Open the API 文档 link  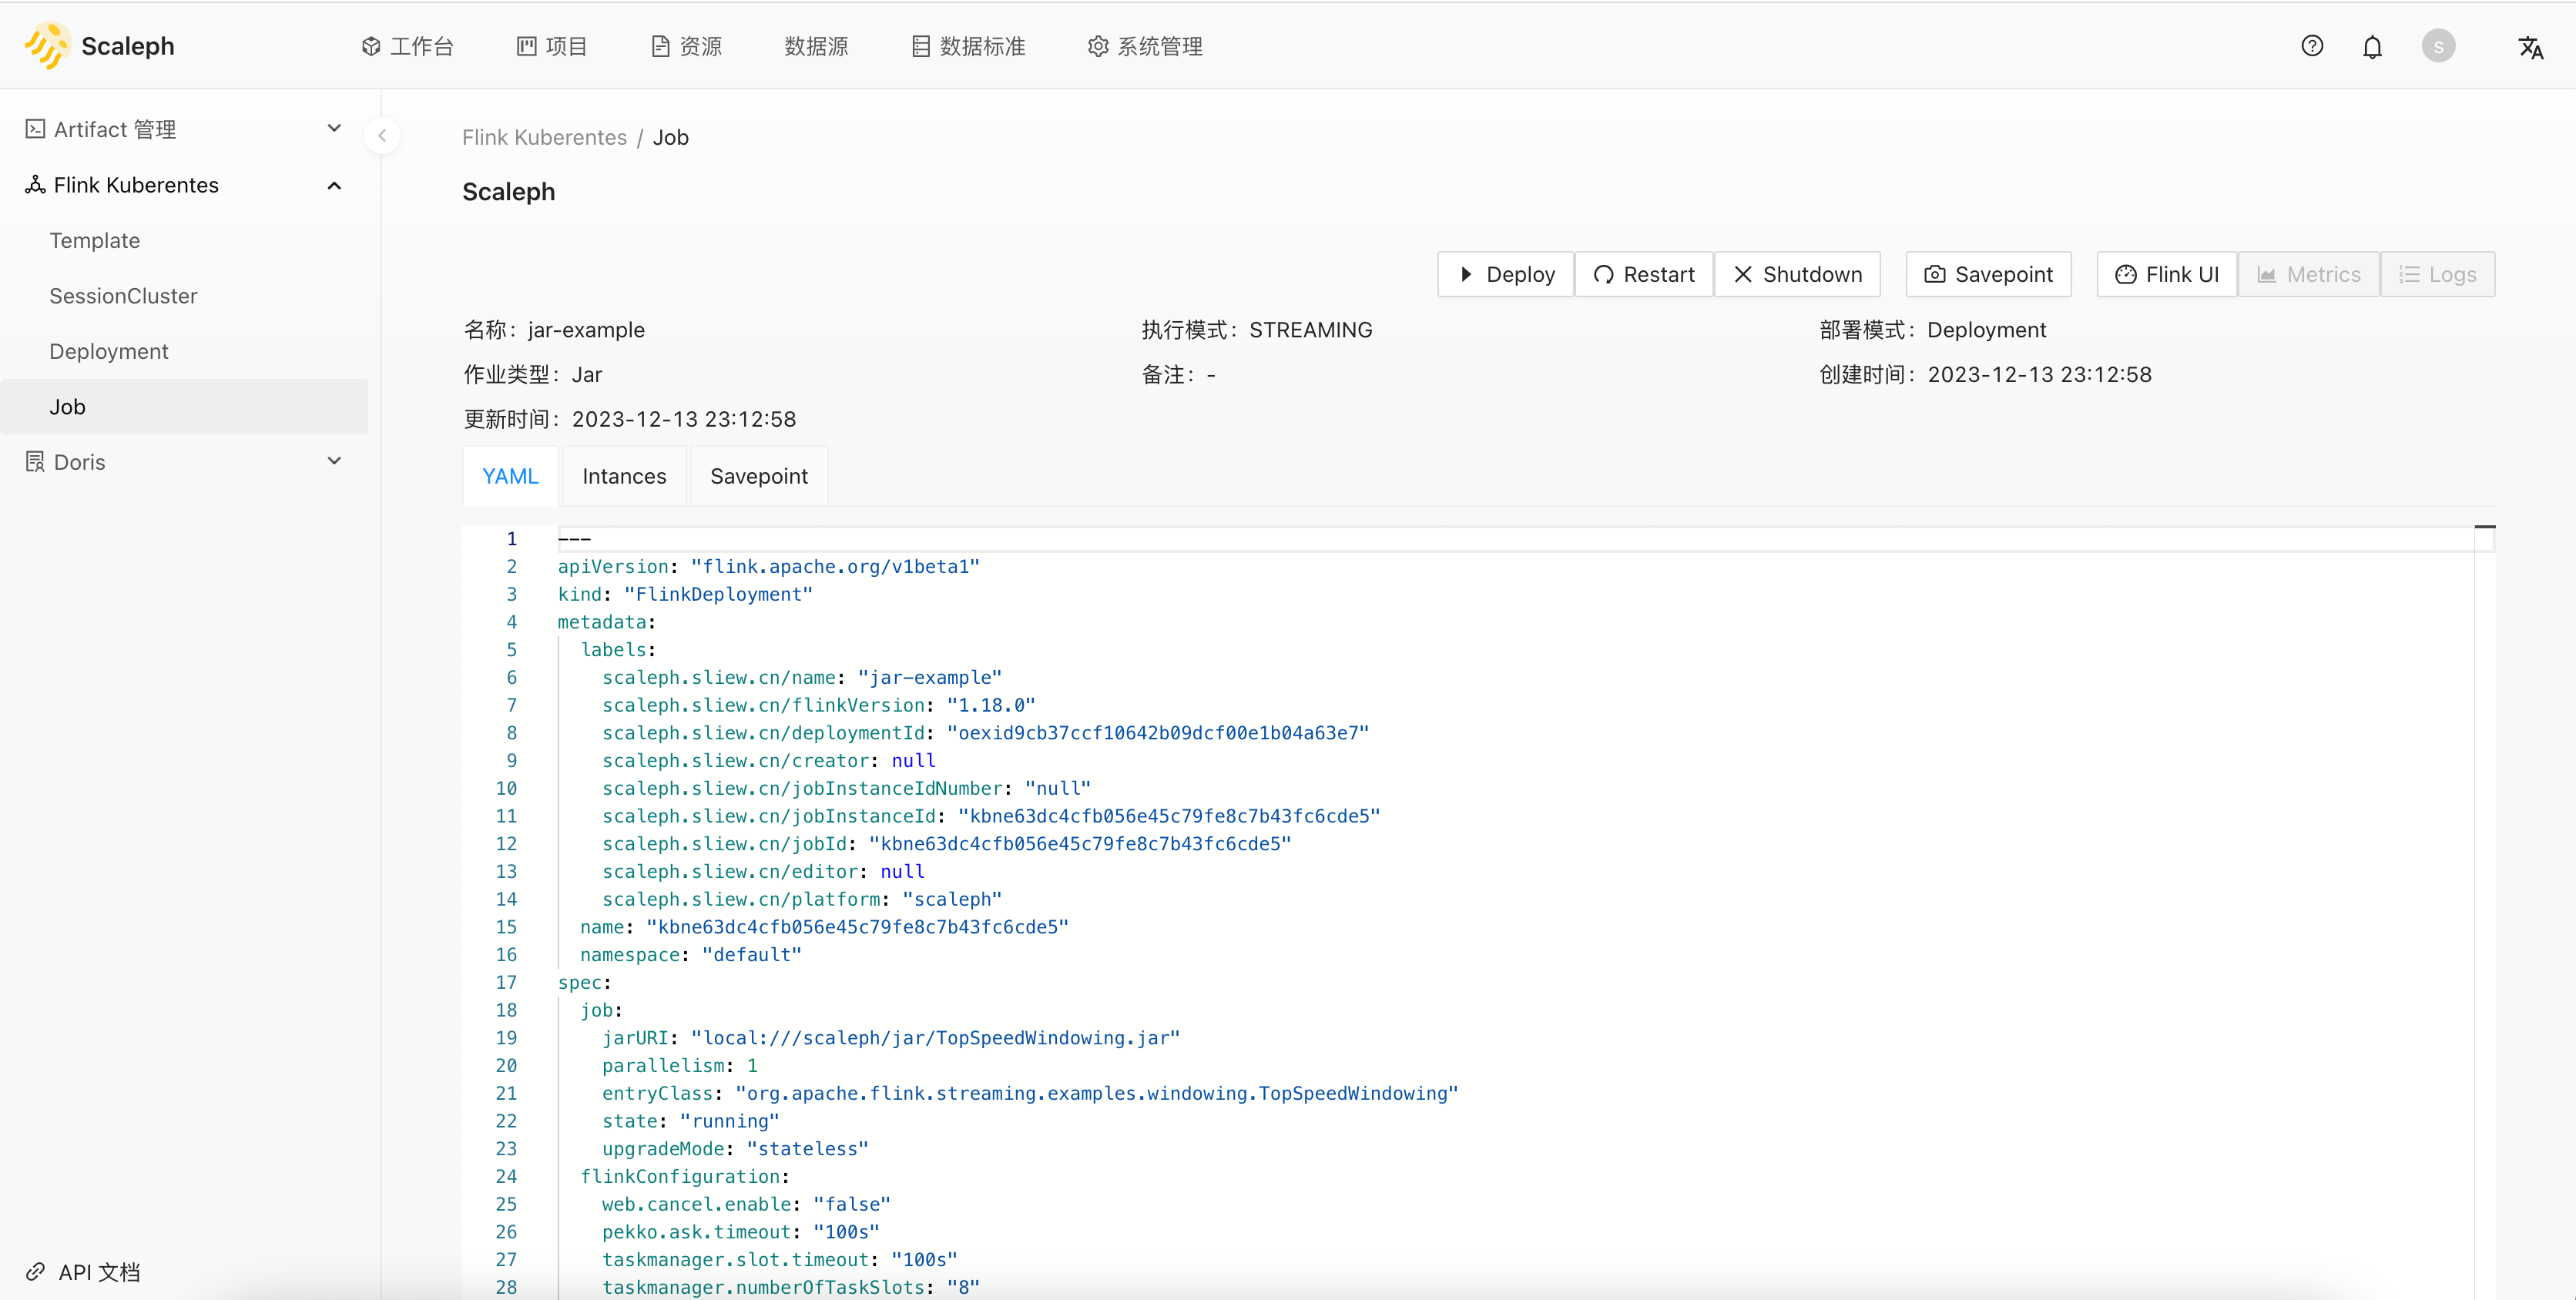84,1272
